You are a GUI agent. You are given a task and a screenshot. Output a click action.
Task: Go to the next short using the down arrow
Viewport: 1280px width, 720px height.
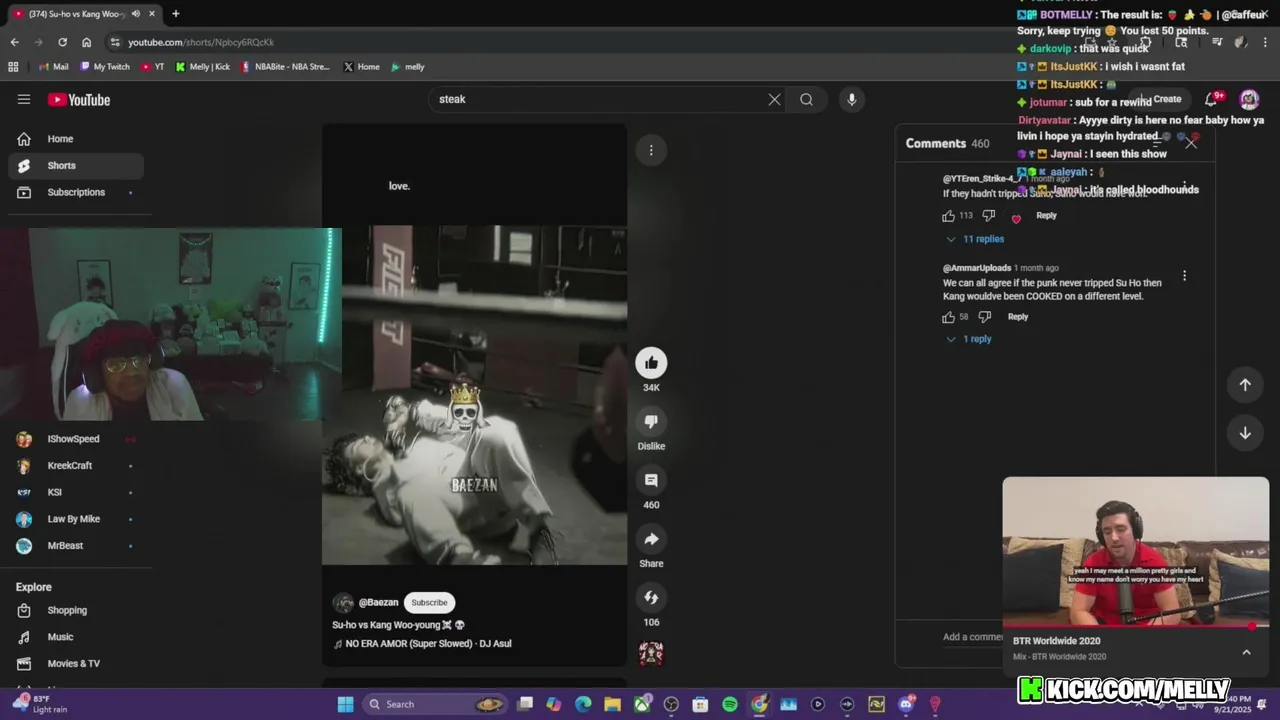tap(1245, 433)
